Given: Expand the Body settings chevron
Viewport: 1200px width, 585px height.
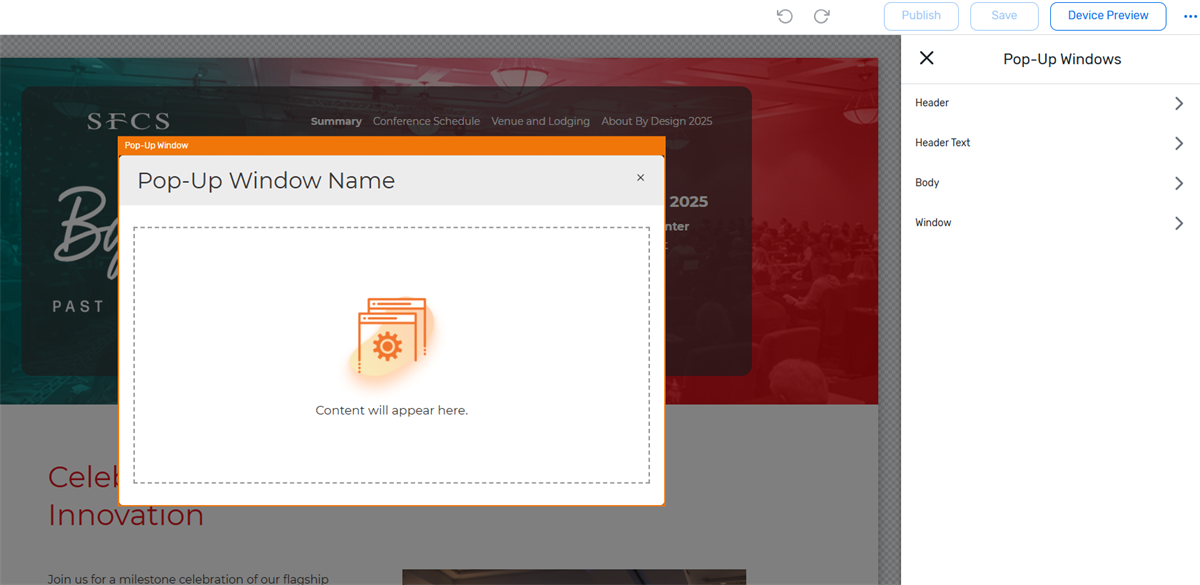Looking at the screenshot, I should [1179, 183].
